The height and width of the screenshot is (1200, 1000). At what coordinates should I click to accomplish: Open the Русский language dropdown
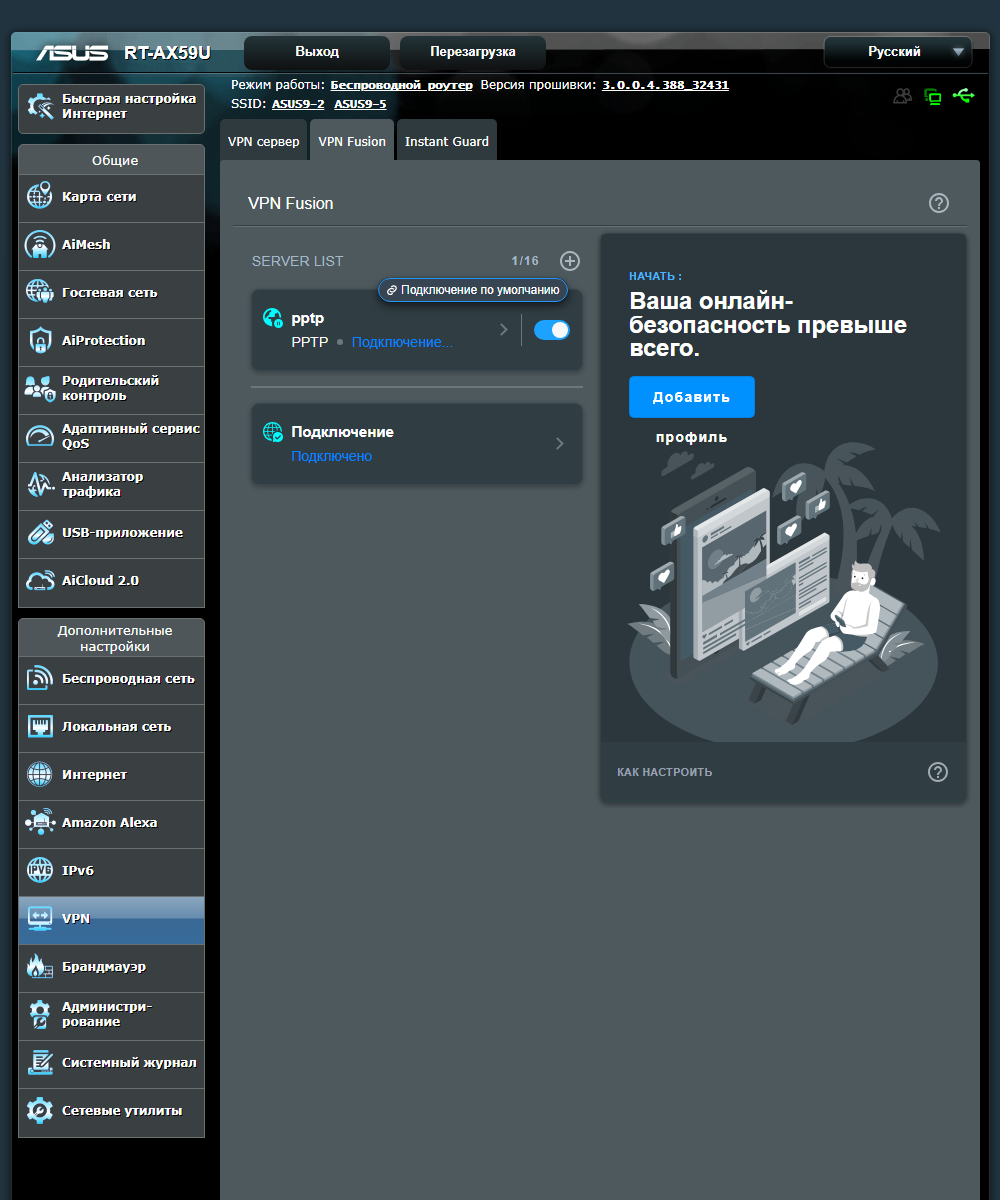click(897, 52)
